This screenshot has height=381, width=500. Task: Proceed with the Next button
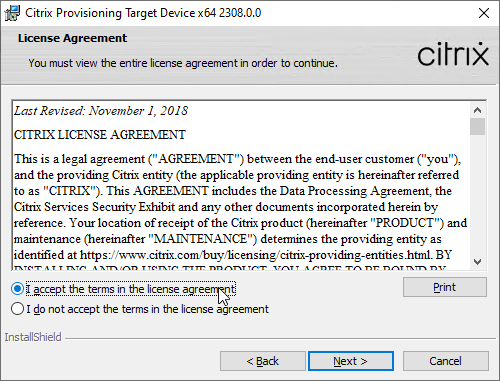(351, 361)
